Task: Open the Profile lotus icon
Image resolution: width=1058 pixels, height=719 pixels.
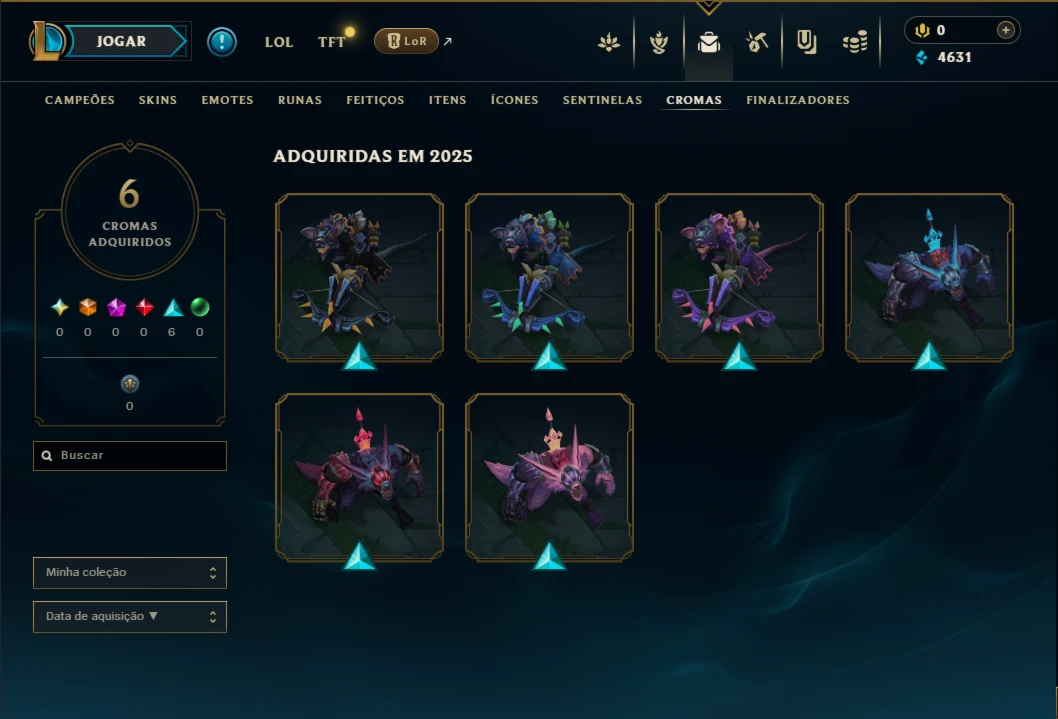Action: click(x=609, y=42)
